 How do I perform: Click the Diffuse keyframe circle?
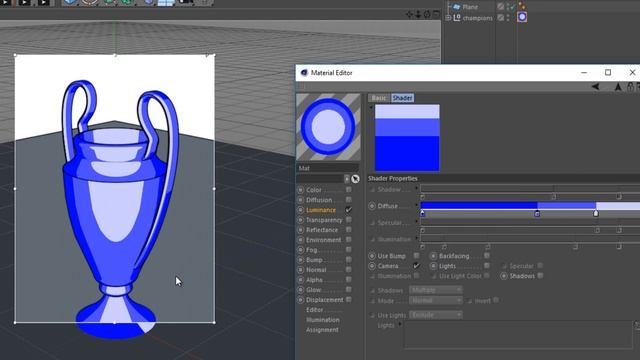[x=372, y=206]
